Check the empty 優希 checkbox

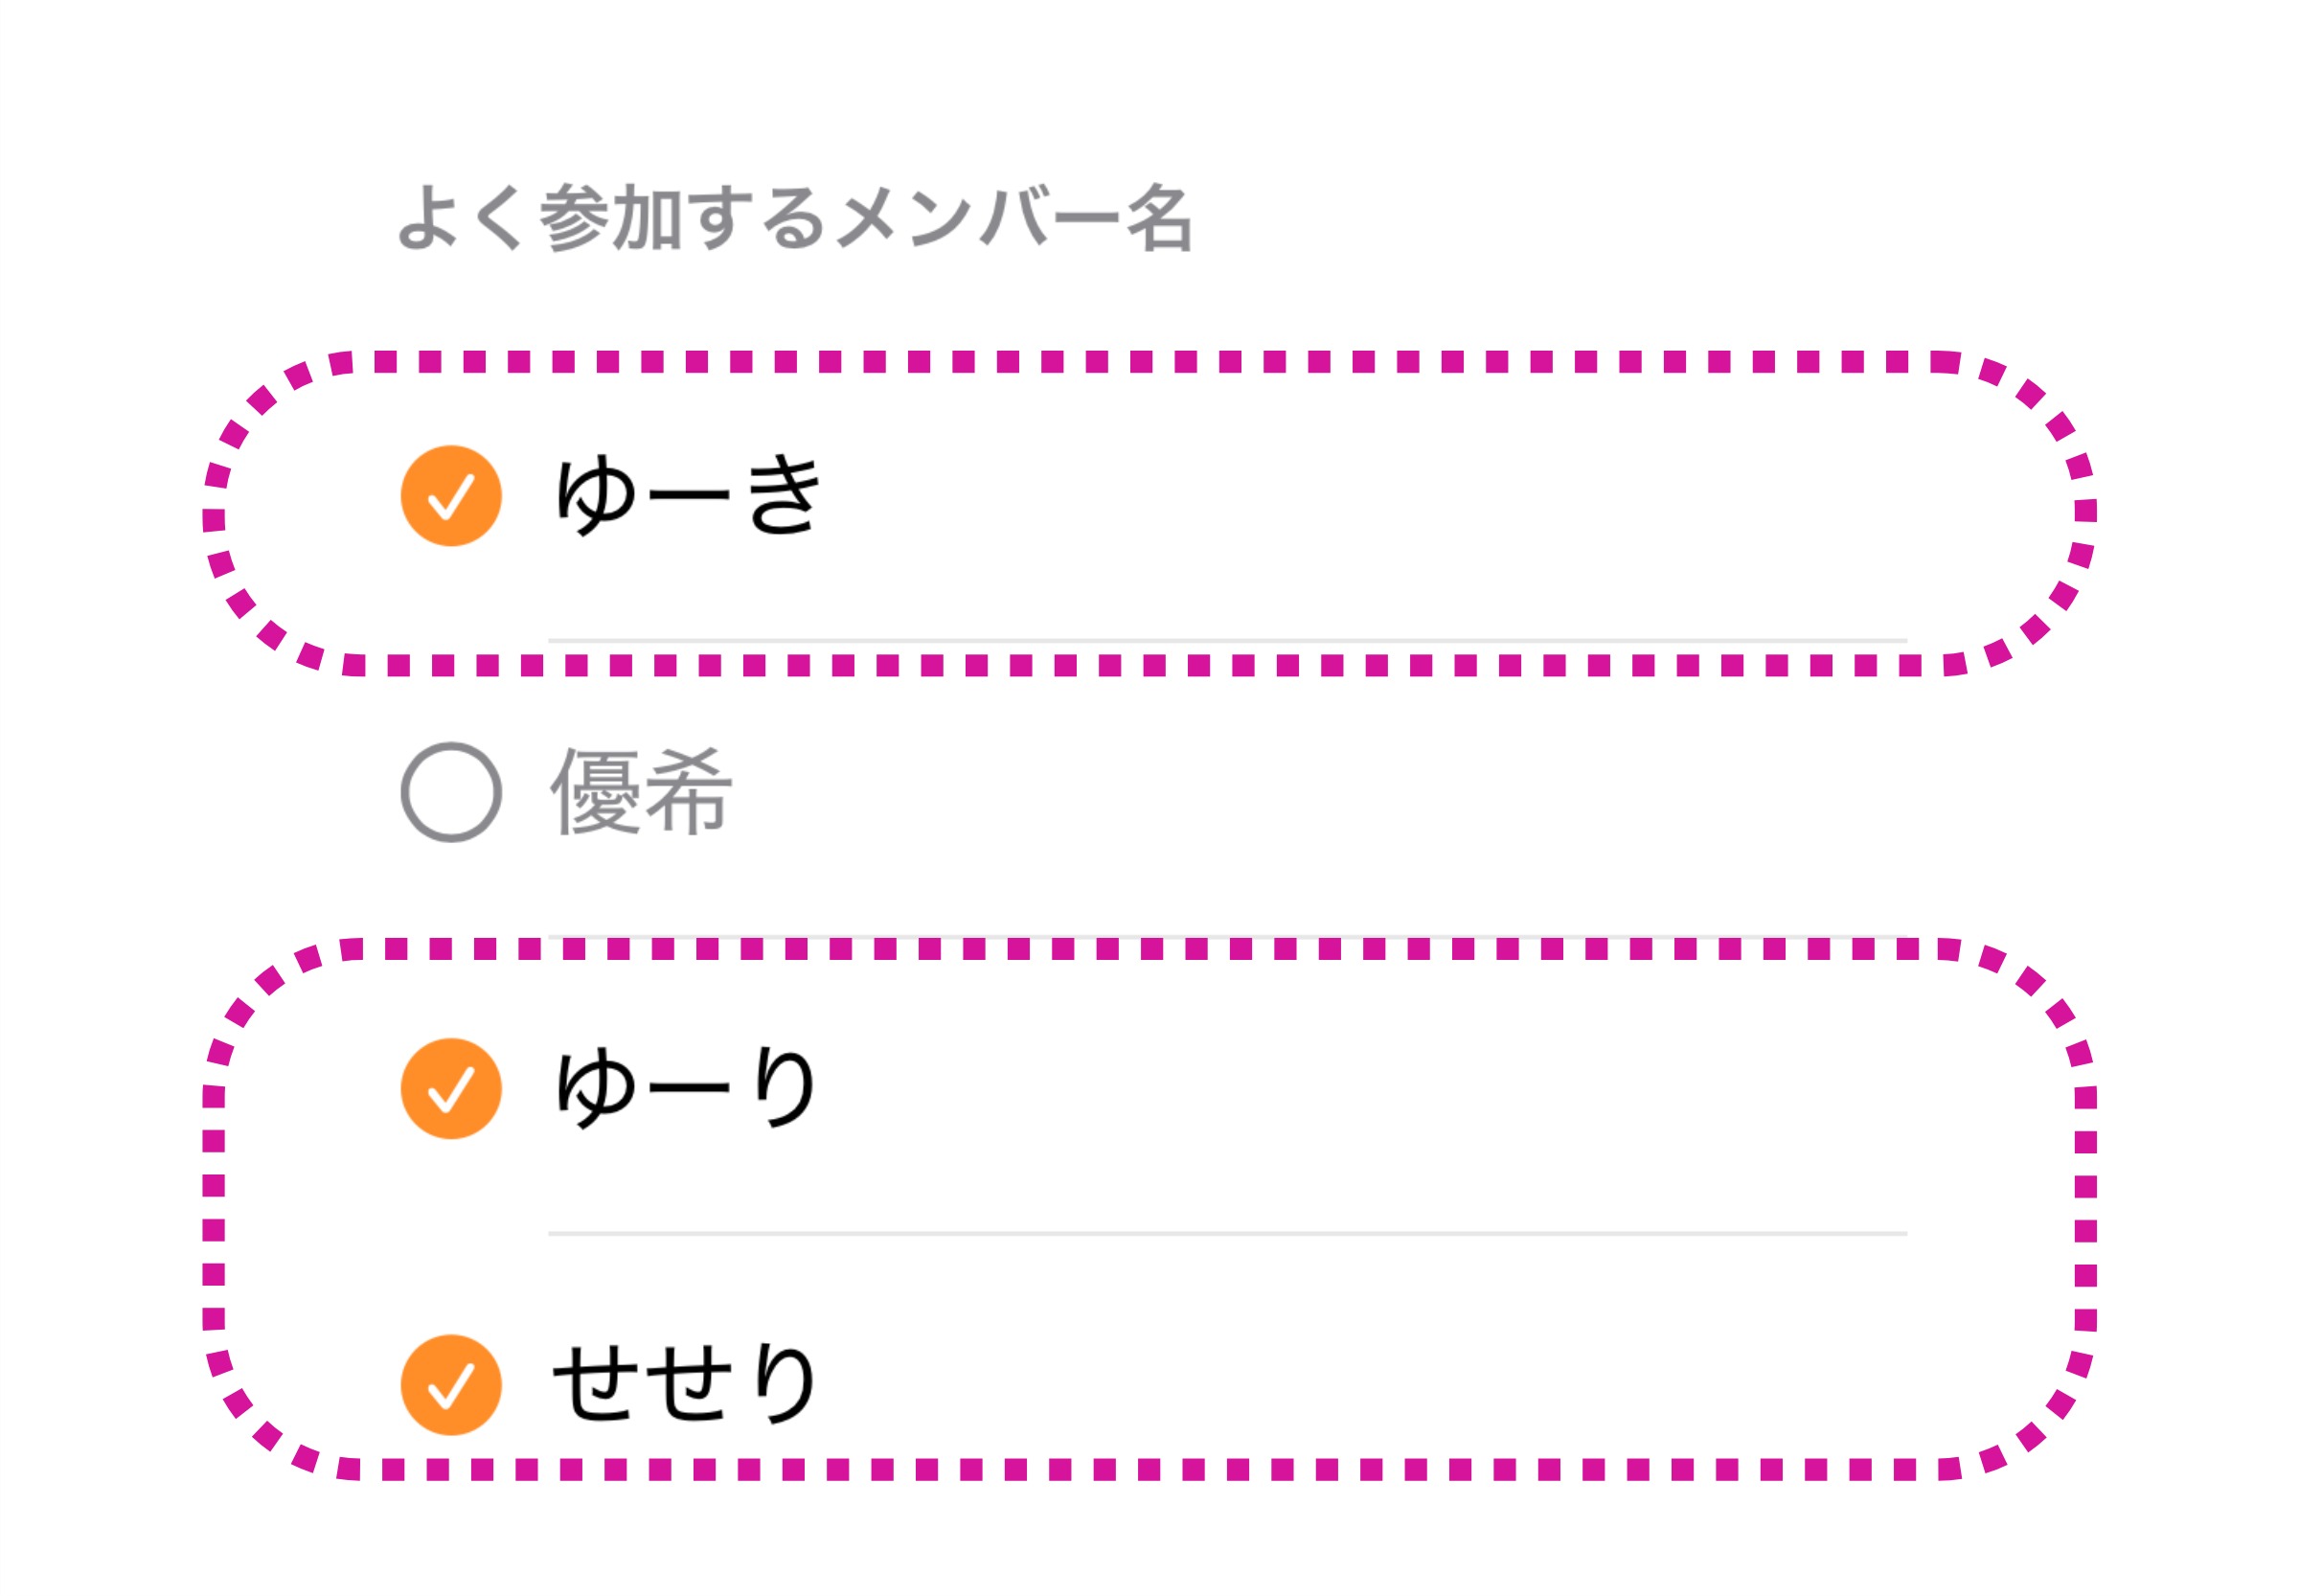450,792
